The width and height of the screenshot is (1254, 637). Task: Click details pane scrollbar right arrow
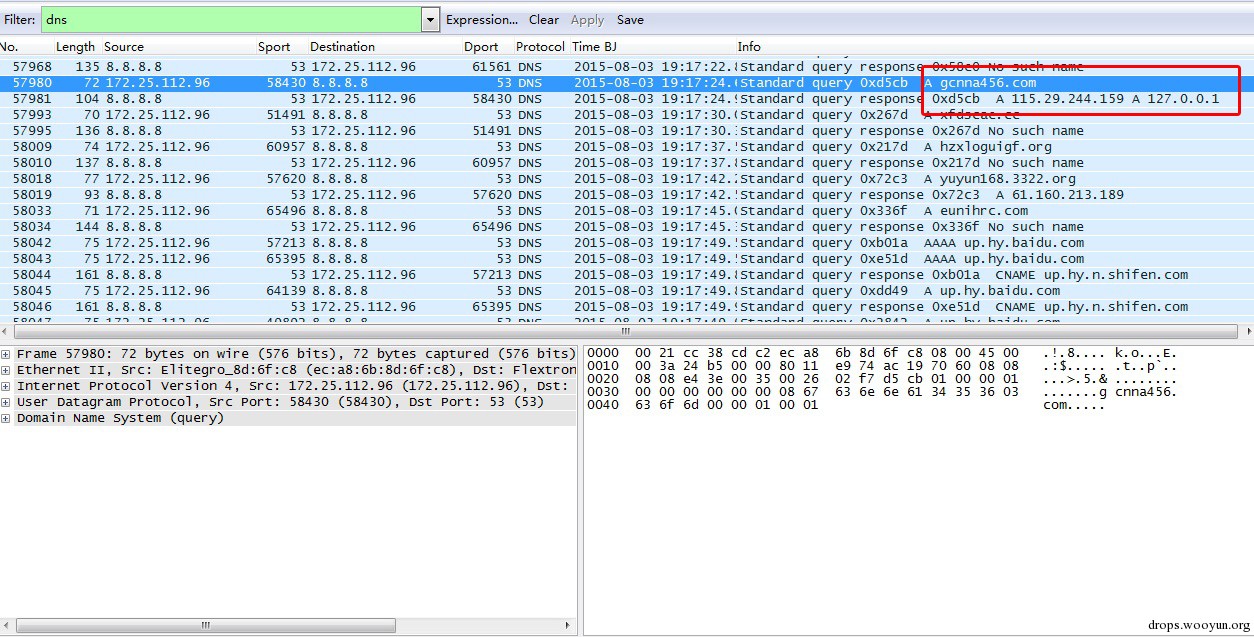coord(569,627)
